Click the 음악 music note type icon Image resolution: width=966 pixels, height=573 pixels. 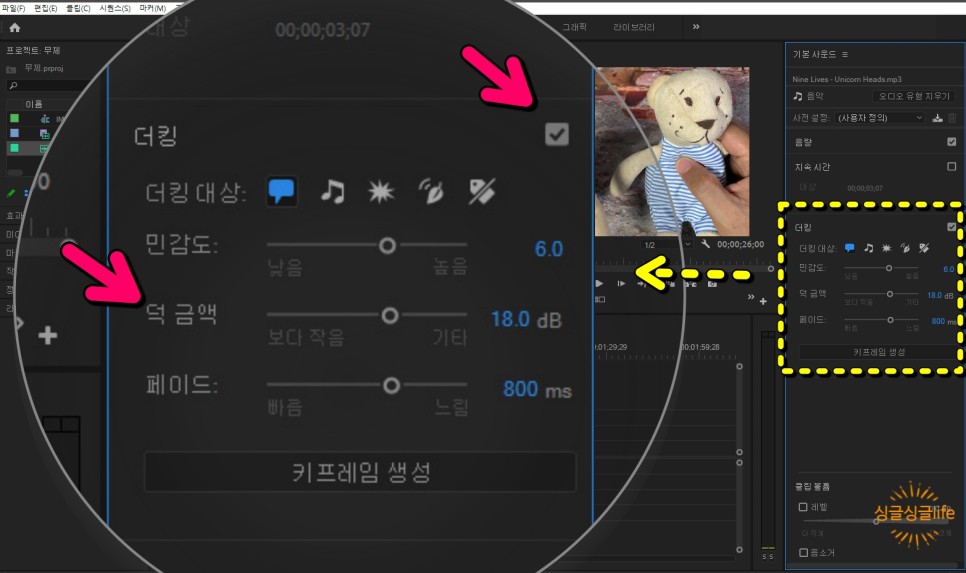(x=798, y=96)
